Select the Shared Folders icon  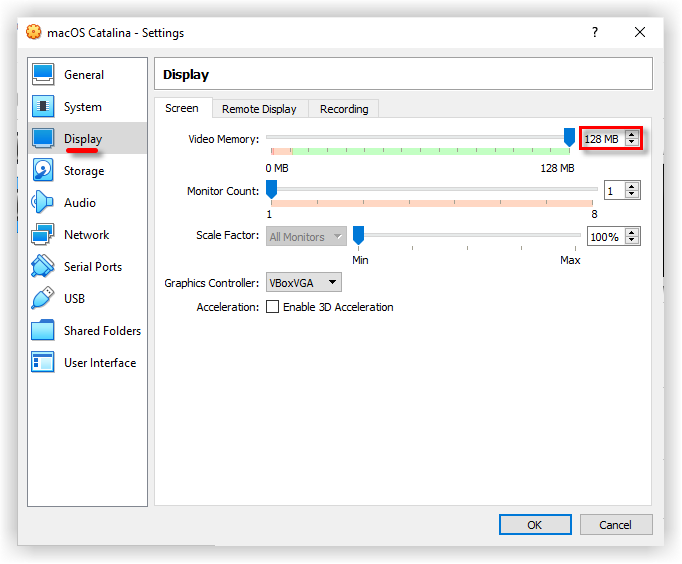[x=43, y=330]
